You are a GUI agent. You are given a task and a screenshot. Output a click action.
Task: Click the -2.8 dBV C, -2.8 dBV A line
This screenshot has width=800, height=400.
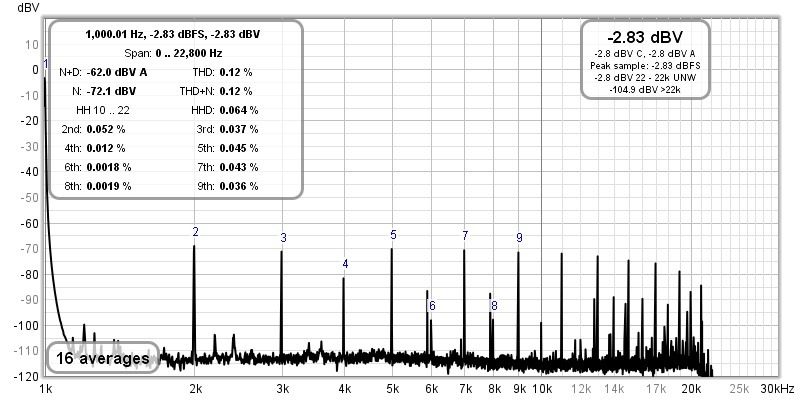pyautogui.click(x=645, y=53)
